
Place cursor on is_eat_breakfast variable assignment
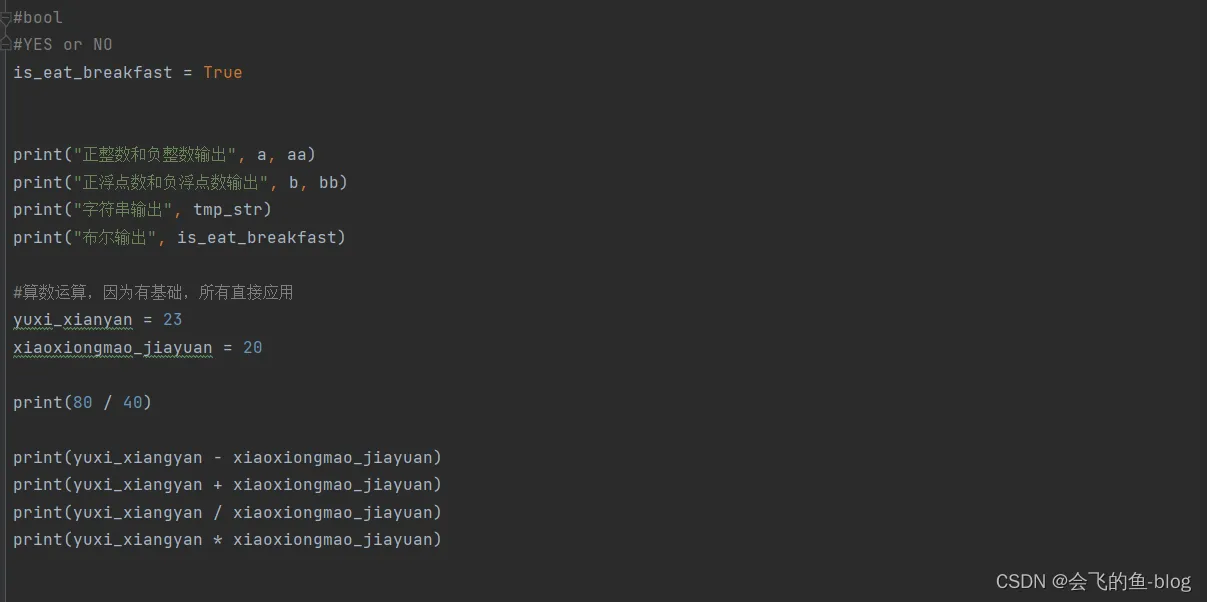[x=92, y=72]
